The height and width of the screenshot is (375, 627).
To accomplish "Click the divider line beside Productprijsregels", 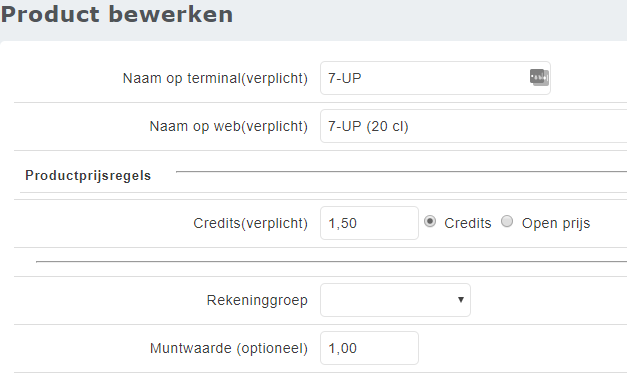I will (401, 172).
